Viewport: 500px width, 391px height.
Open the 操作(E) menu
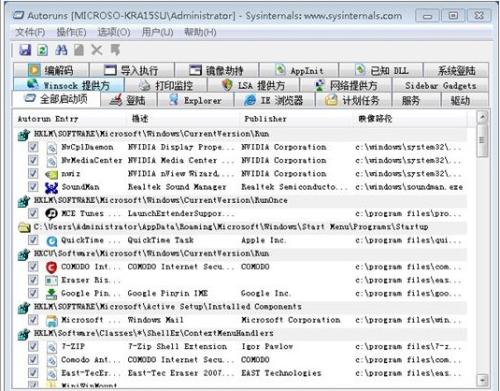click(x=72, y=32)
